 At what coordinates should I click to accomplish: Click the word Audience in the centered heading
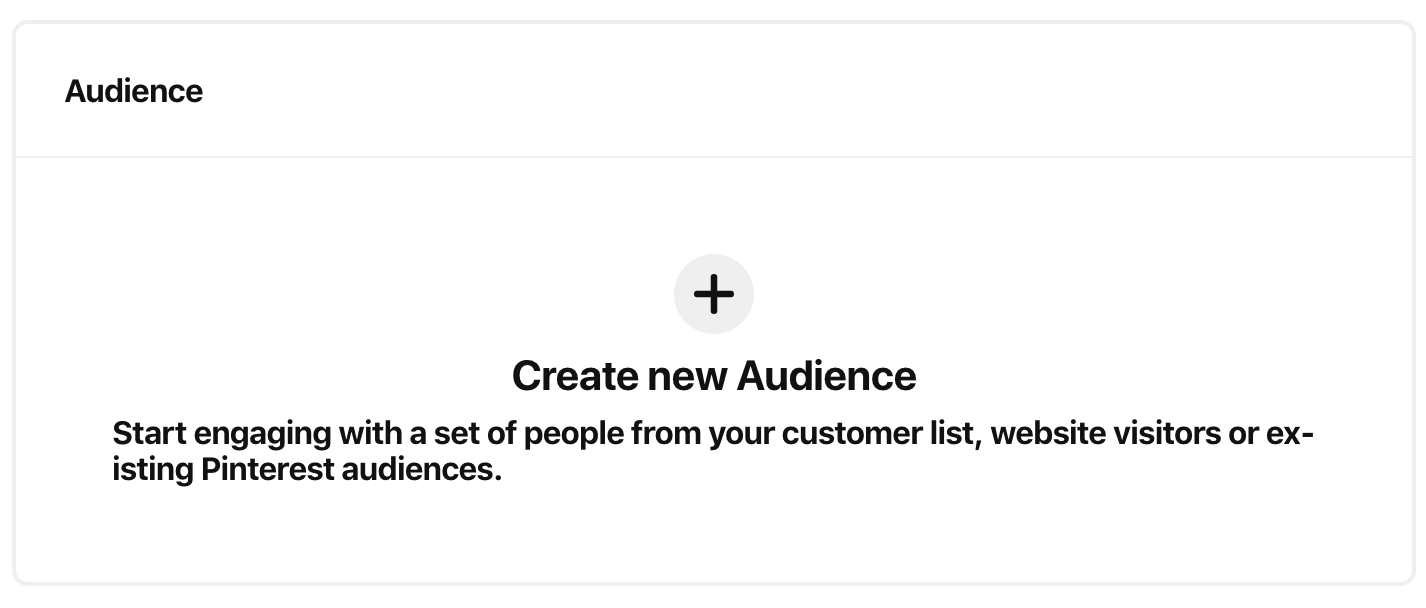826,376
